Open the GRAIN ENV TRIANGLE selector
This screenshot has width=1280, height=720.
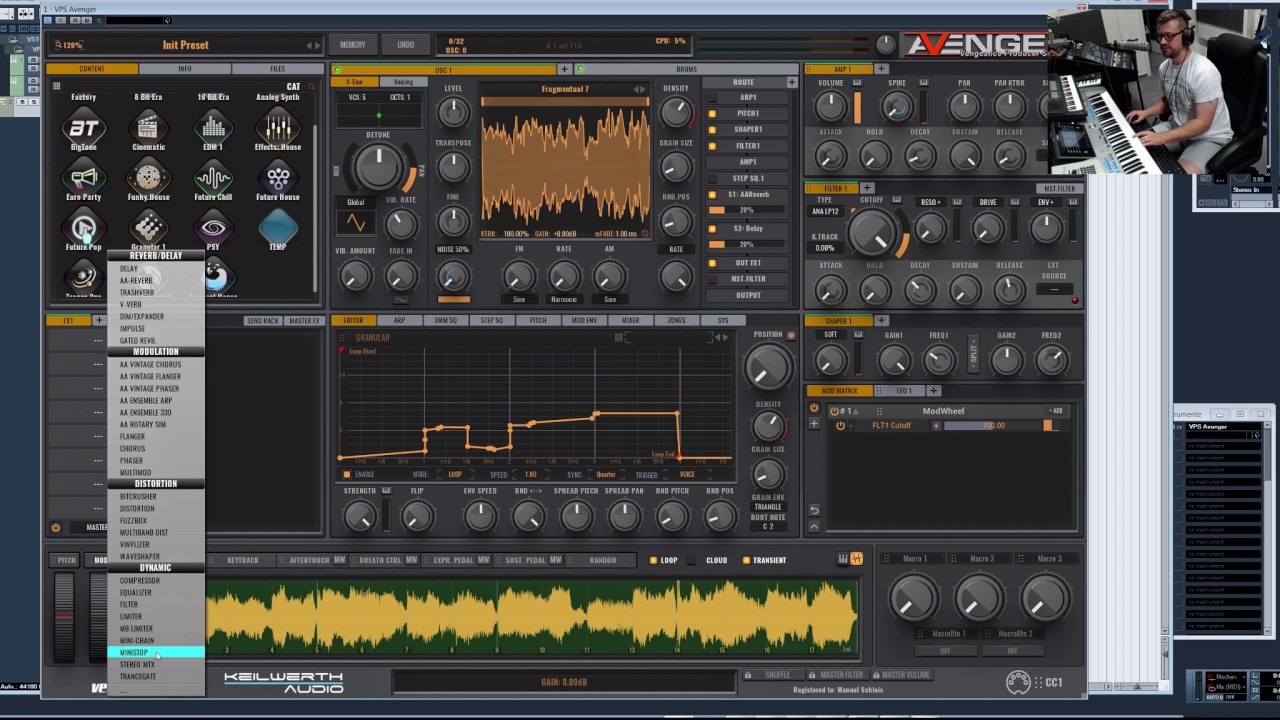point(768,507)
